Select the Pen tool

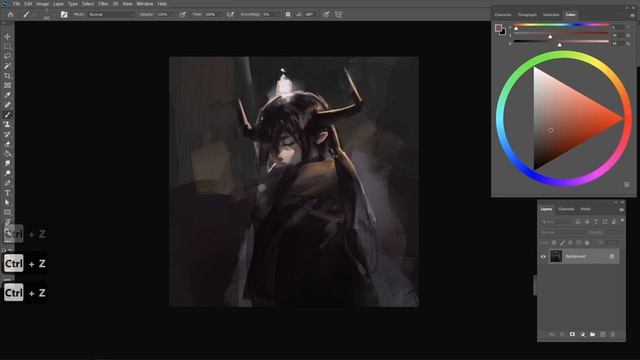pos(7,183)
